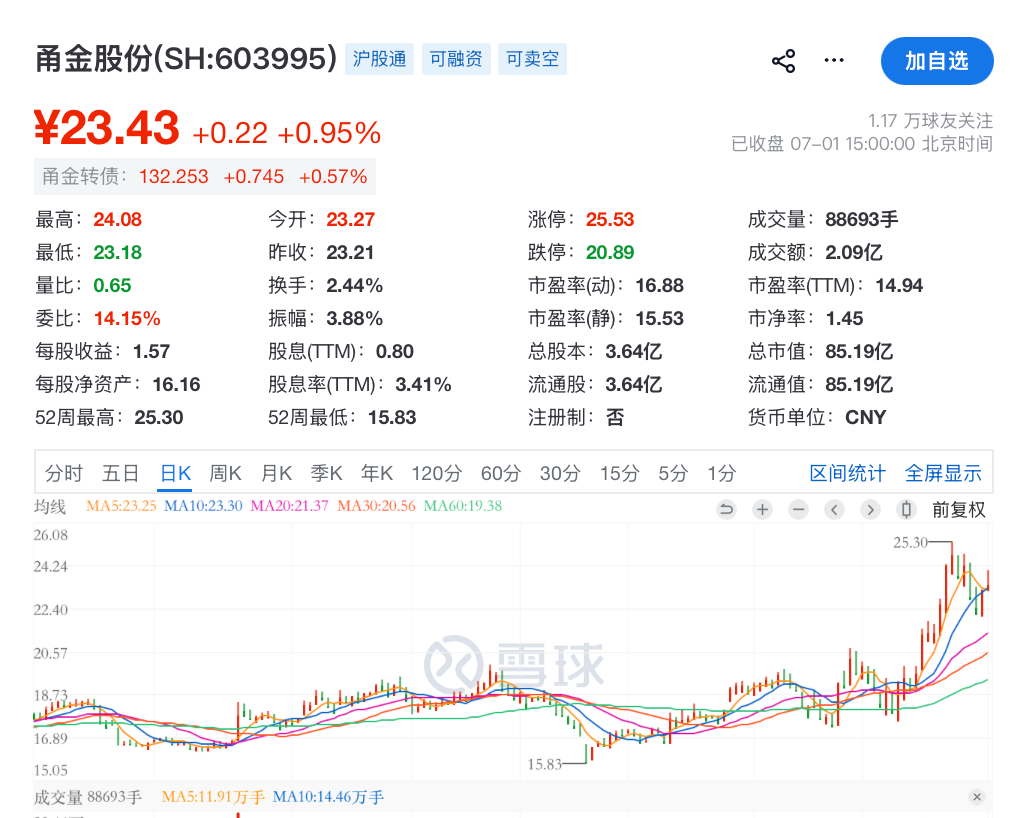This screenshot has height=818, width=1010.
Task: Click the current price ¥23.43
Action: click(x=107, y=128)
